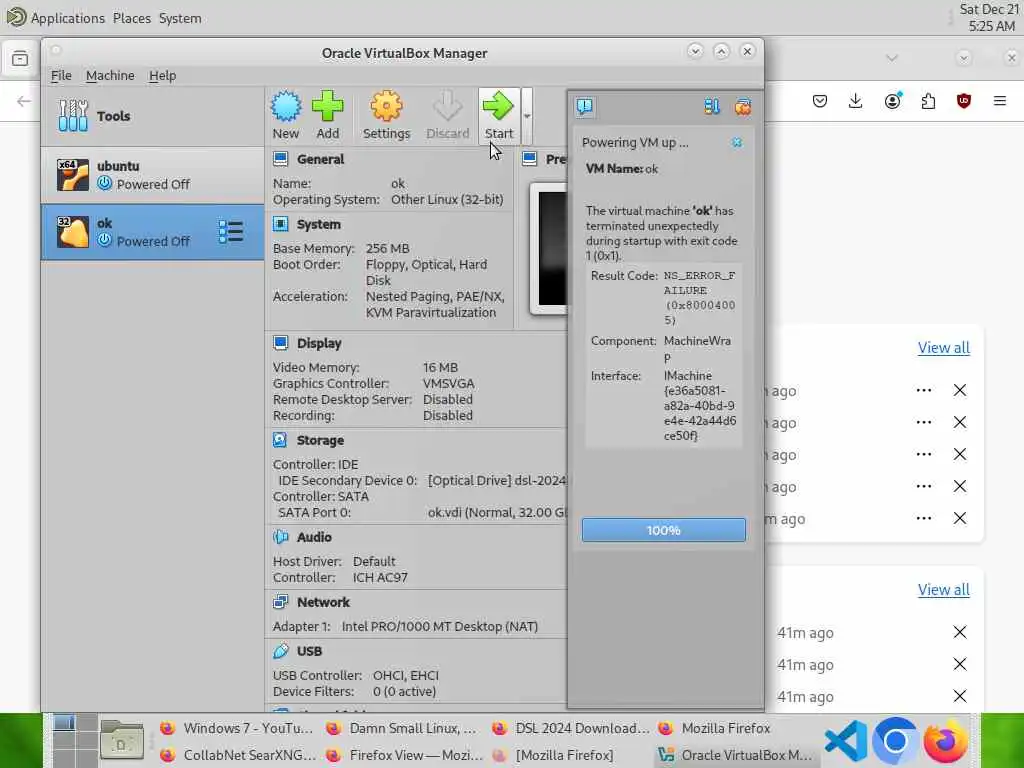Click the USB section icon
This screenshot has width=1024, height=768.
tap(281, 651)
